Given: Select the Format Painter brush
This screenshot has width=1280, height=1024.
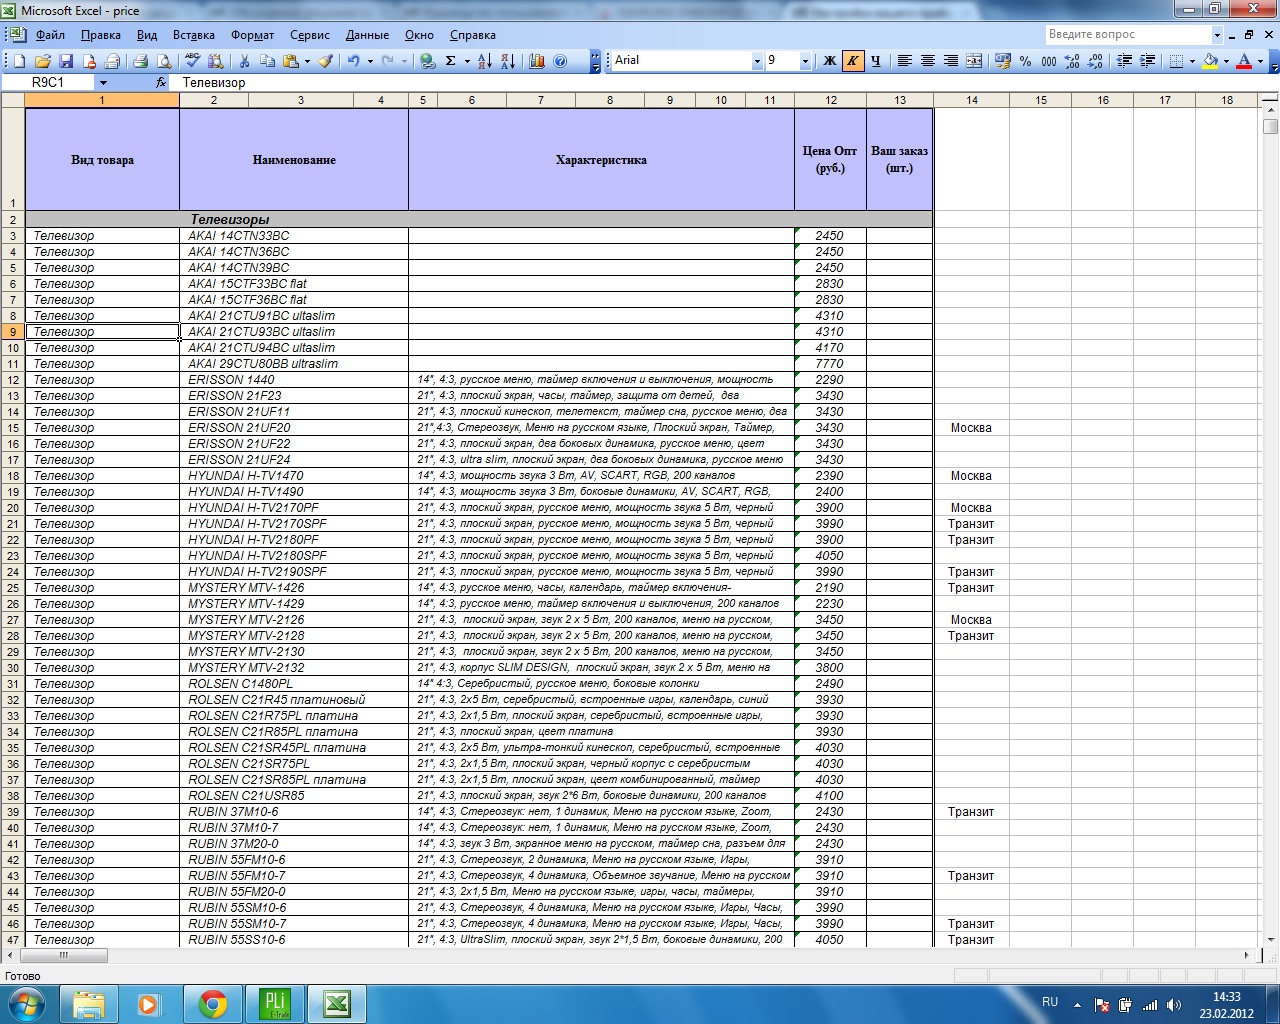Looking at the screenshot, I should [326, 61].
